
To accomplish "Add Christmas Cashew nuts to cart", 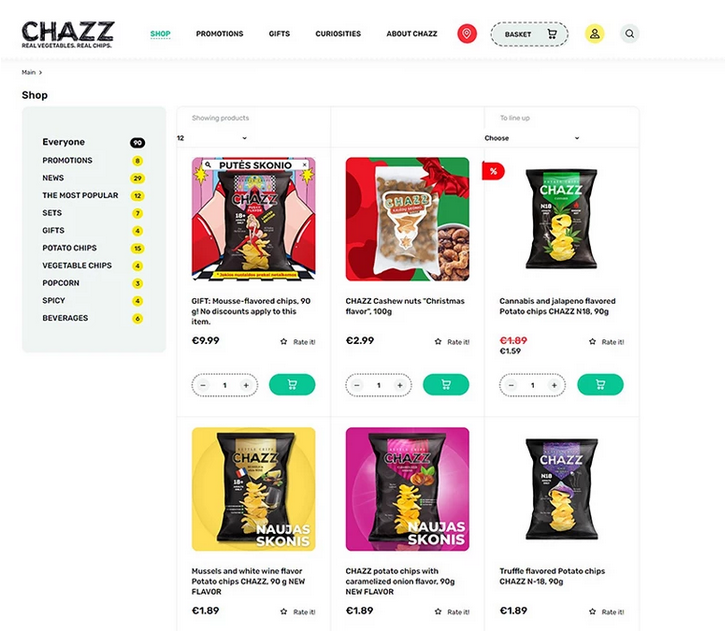I will pyautogui.click(x=446, y=385).
